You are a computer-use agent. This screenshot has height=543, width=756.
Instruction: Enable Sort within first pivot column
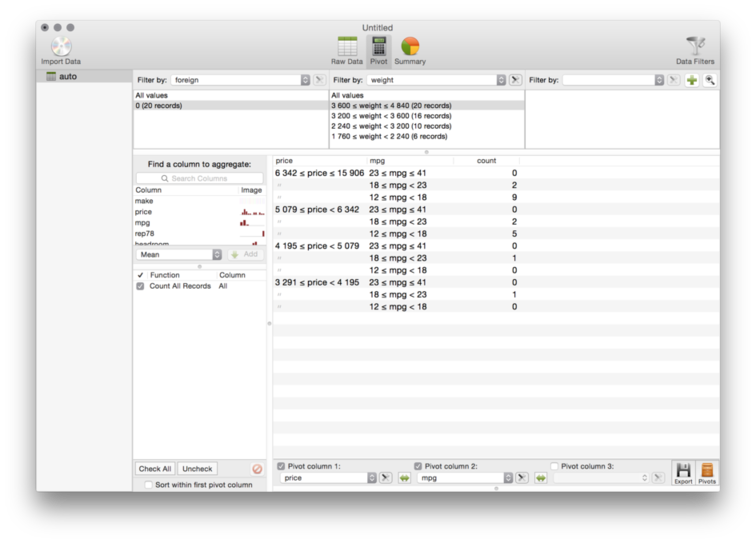[x=148, y=485]
